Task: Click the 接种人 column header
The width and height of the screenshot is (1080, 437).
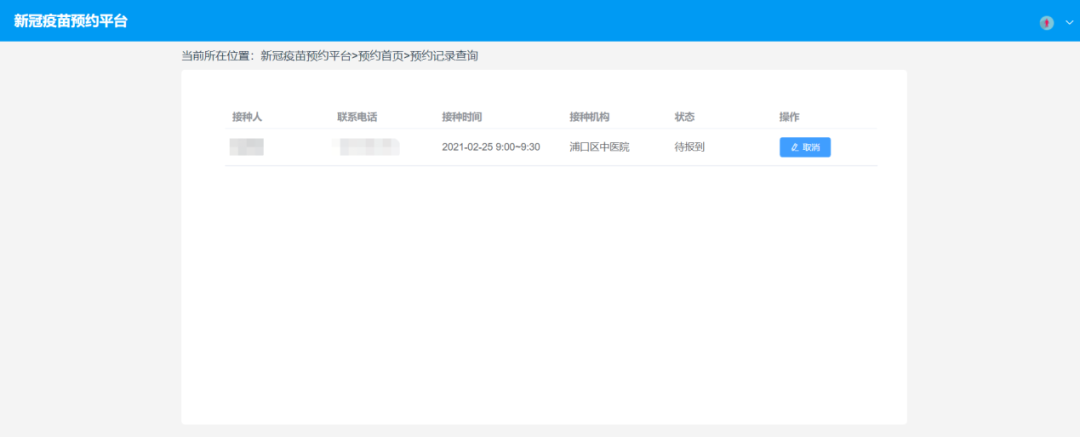Action: 246,117
